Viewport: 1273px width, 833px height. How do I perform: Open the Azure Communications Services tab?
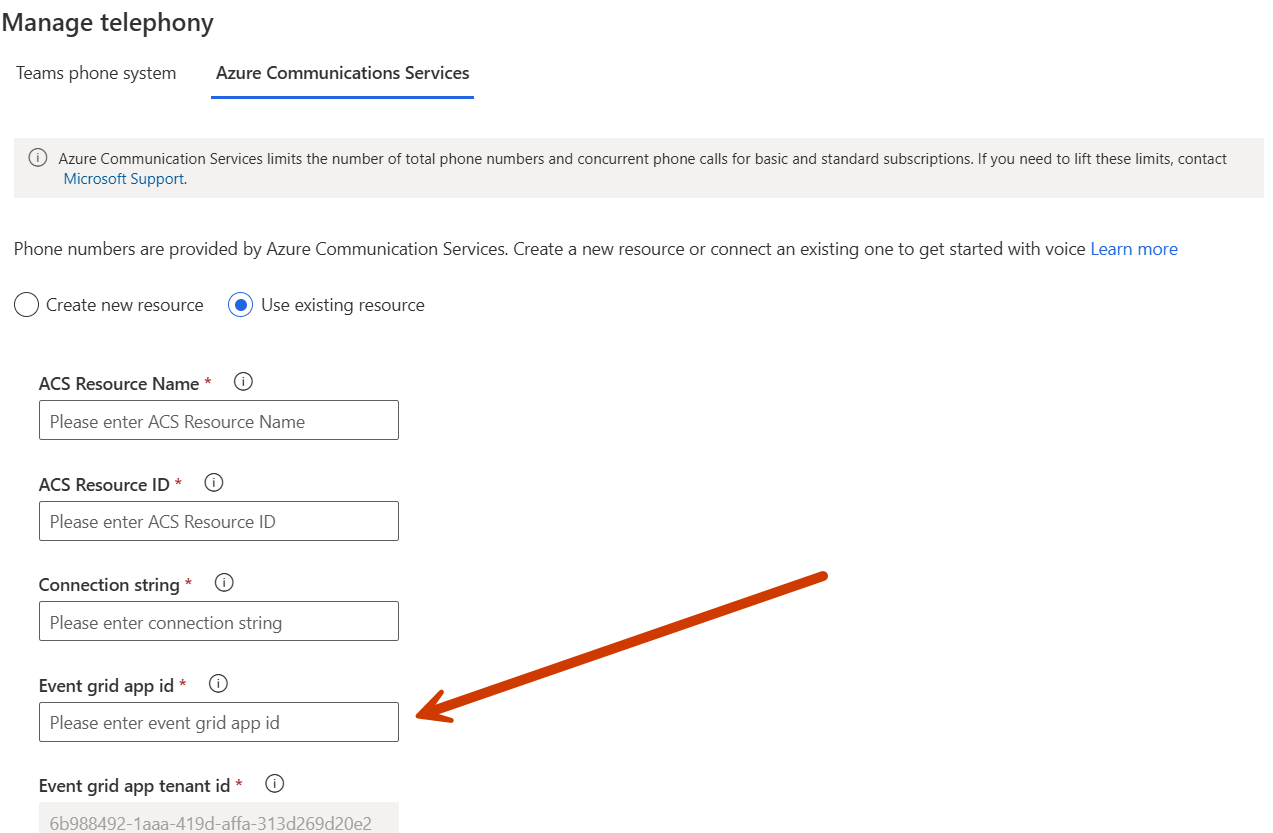(x=343, y=73)
